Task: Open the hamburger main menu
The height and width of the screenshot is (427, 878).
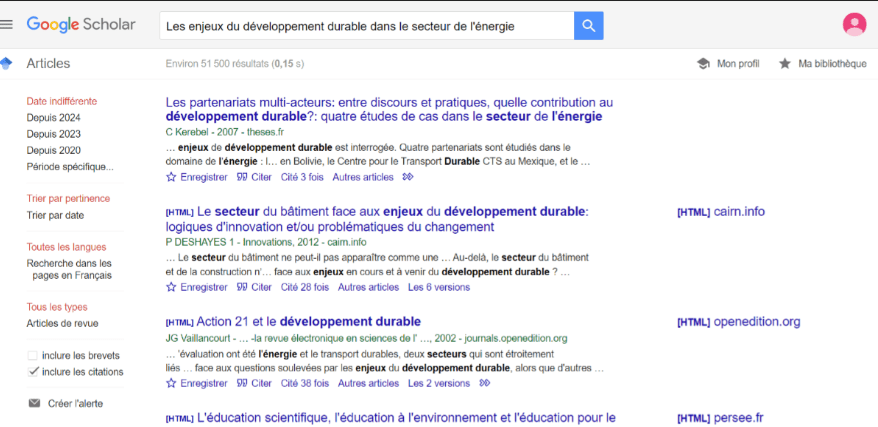Action: click(x=7, y=24)
